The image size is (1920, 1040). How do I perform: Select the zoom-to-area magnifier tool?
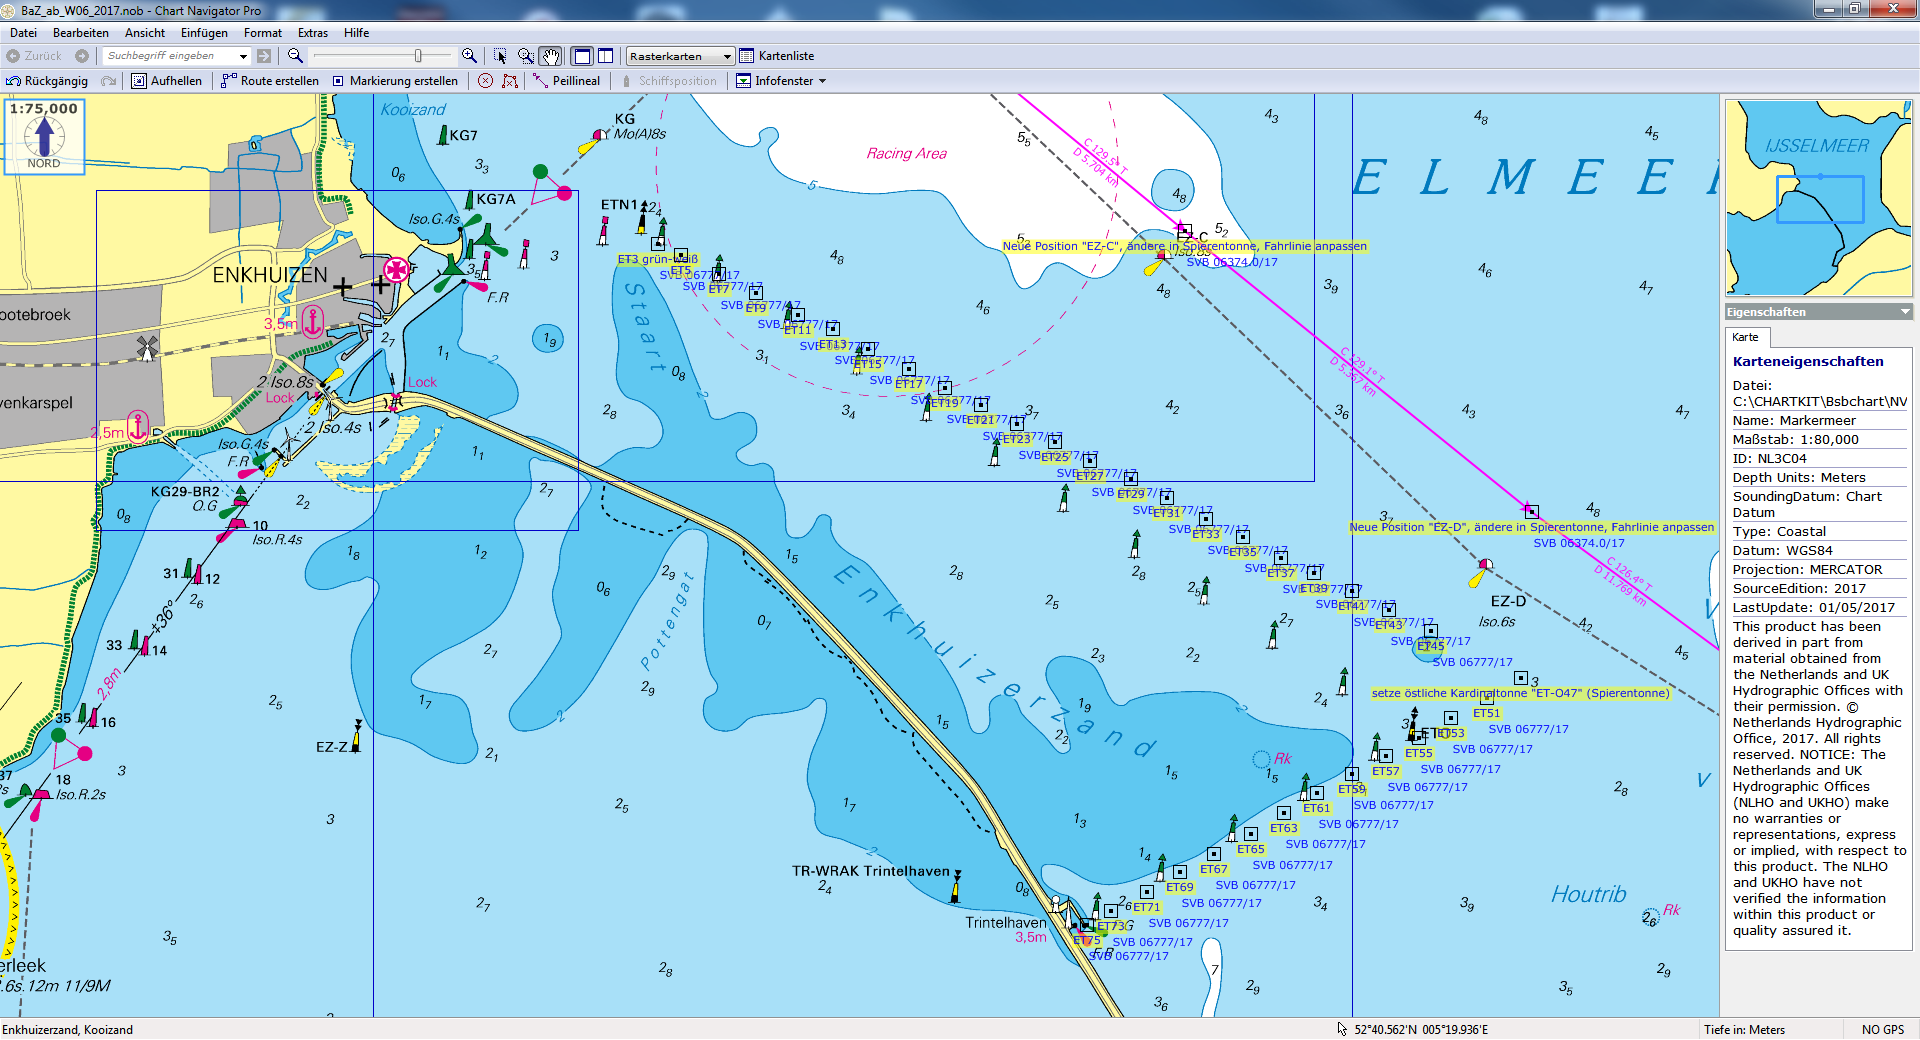(525, 56)
